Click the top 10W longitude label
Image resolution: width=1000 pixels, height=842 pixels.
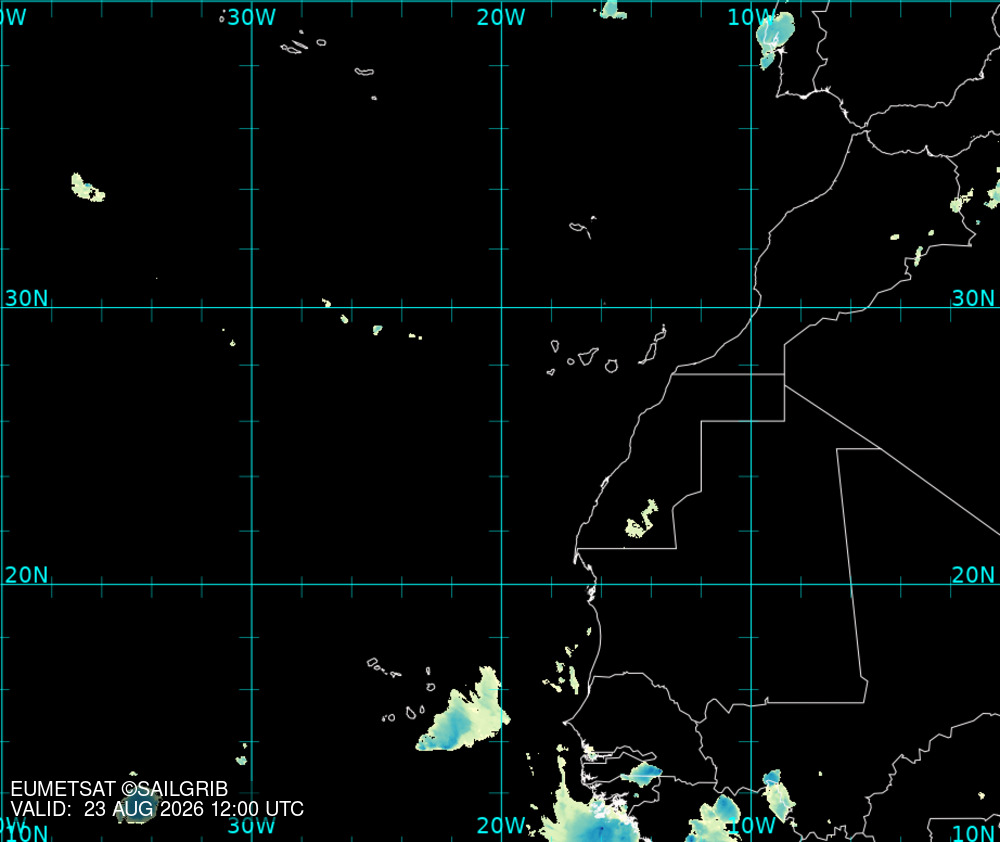pyautogui.click(x=751, y=17)
